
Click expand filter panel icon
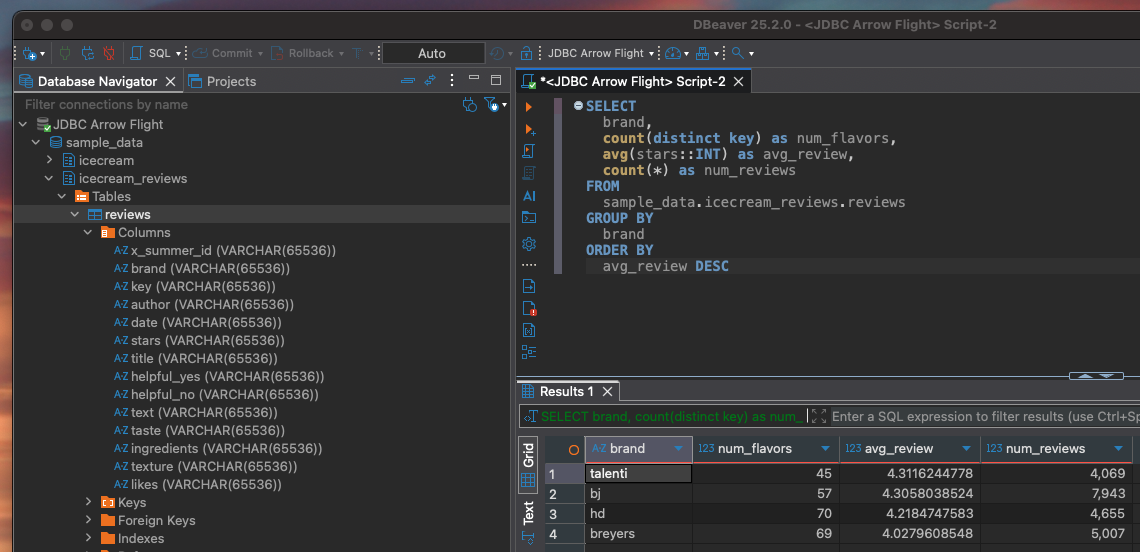pyautogui.click(x=819, y=417)
